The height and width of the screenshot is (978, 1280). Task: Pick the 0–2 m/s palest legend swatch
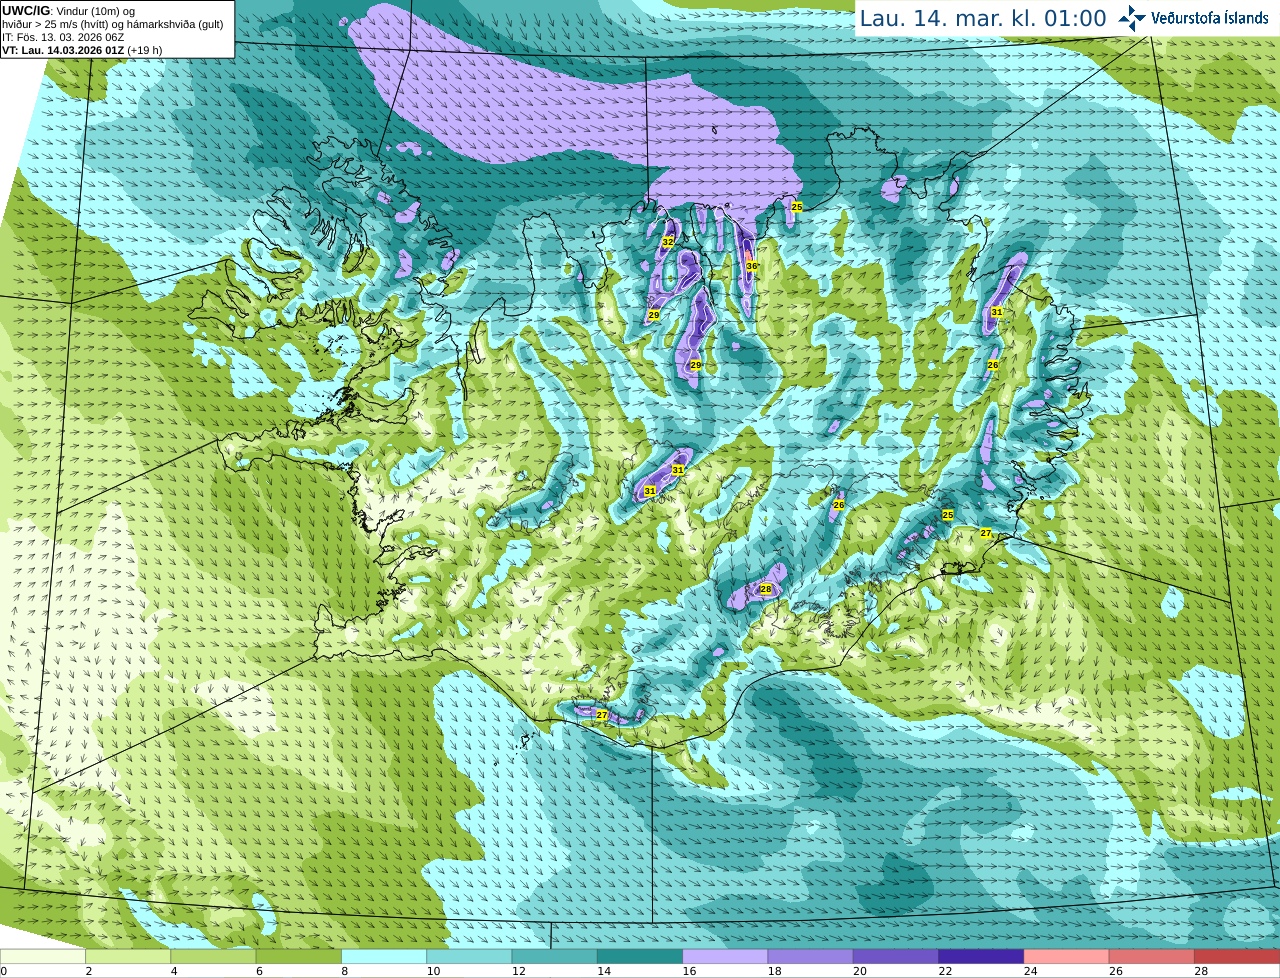[43, 957]
